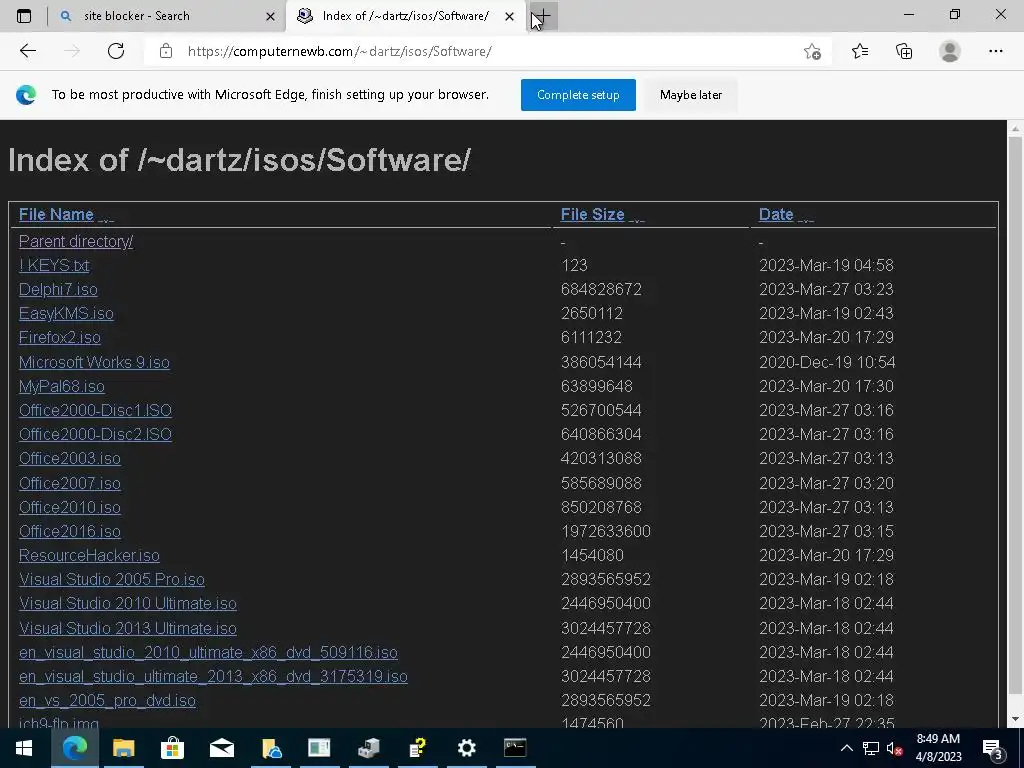Dismiss with Maybe later button
Image resolution: width=1024 pixels, height=768 pixels.
click(x=690, y=95)
